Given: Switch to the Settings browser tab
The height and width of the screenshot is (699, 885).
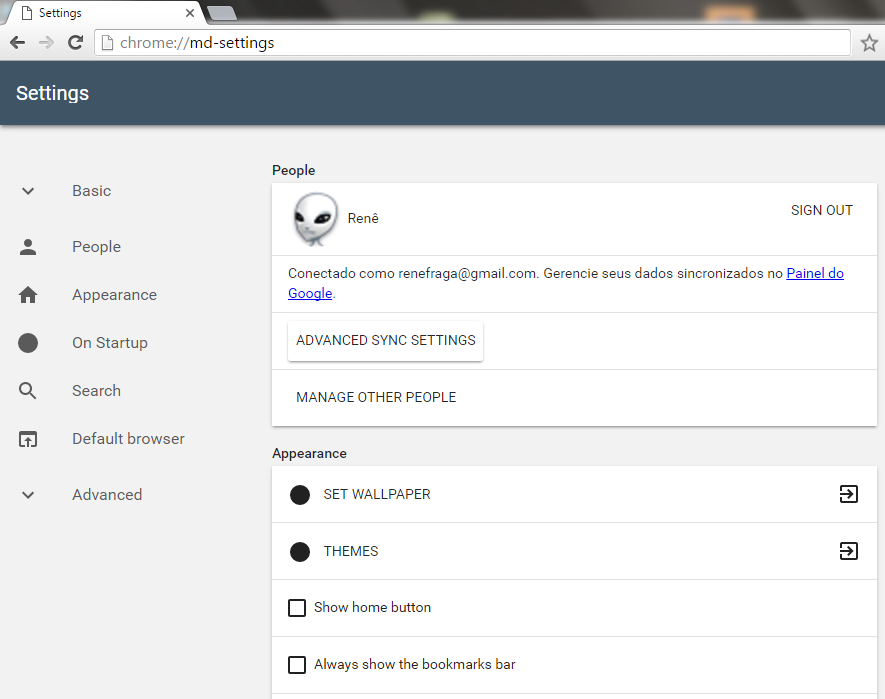Looking at the screenshot, I should [x=100, y=13].
